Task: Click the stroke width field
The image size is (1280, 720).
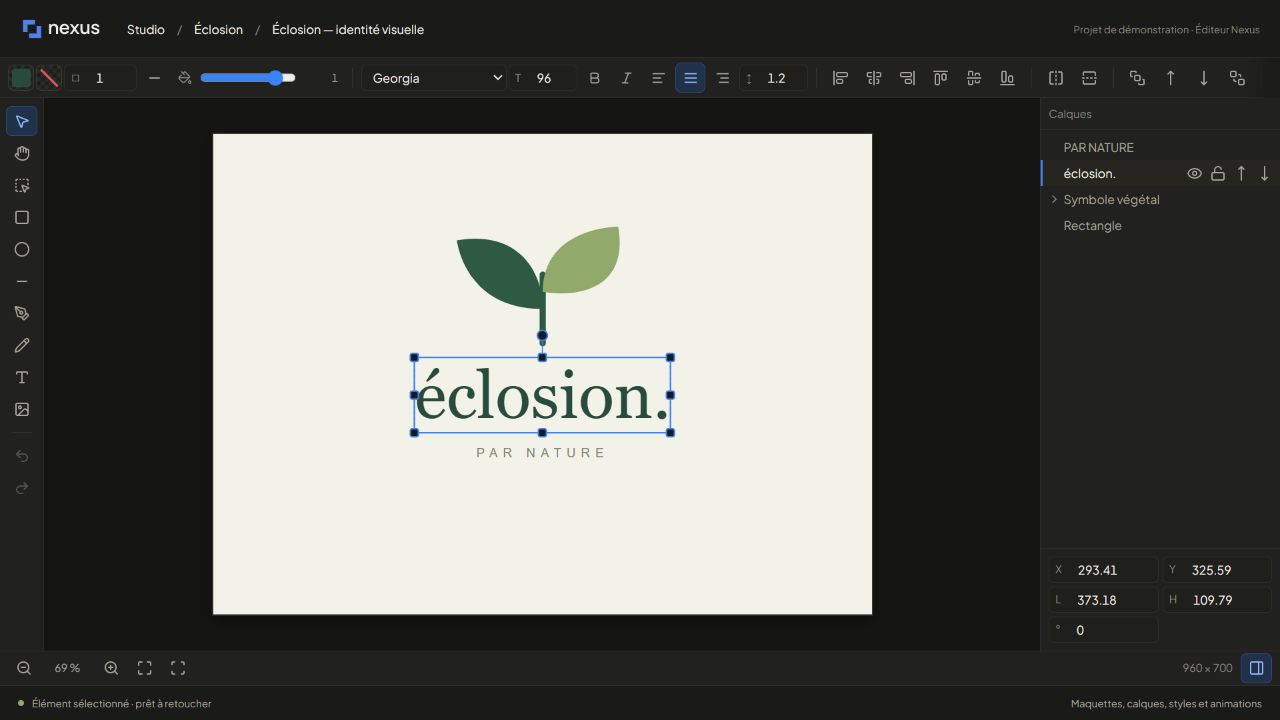Action: coord(101,78)
